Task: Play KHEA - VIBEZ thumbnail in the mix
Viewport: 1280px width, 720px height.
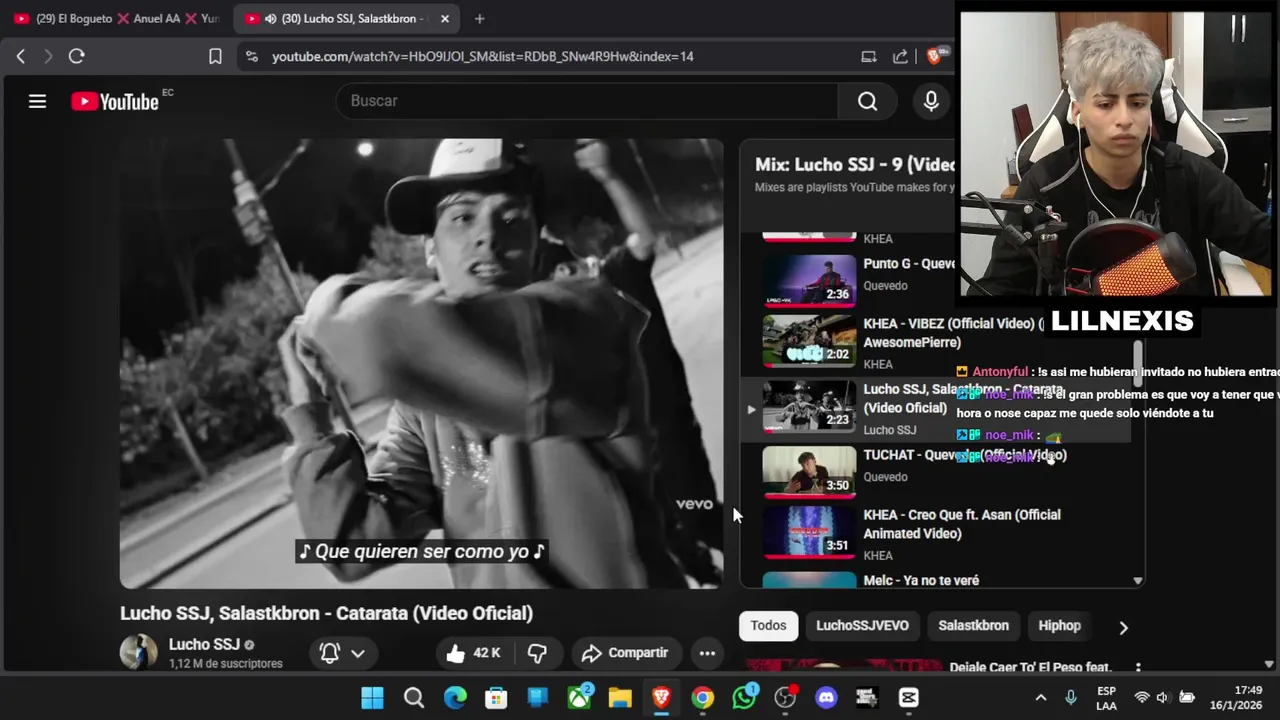Action: (809, 341)
